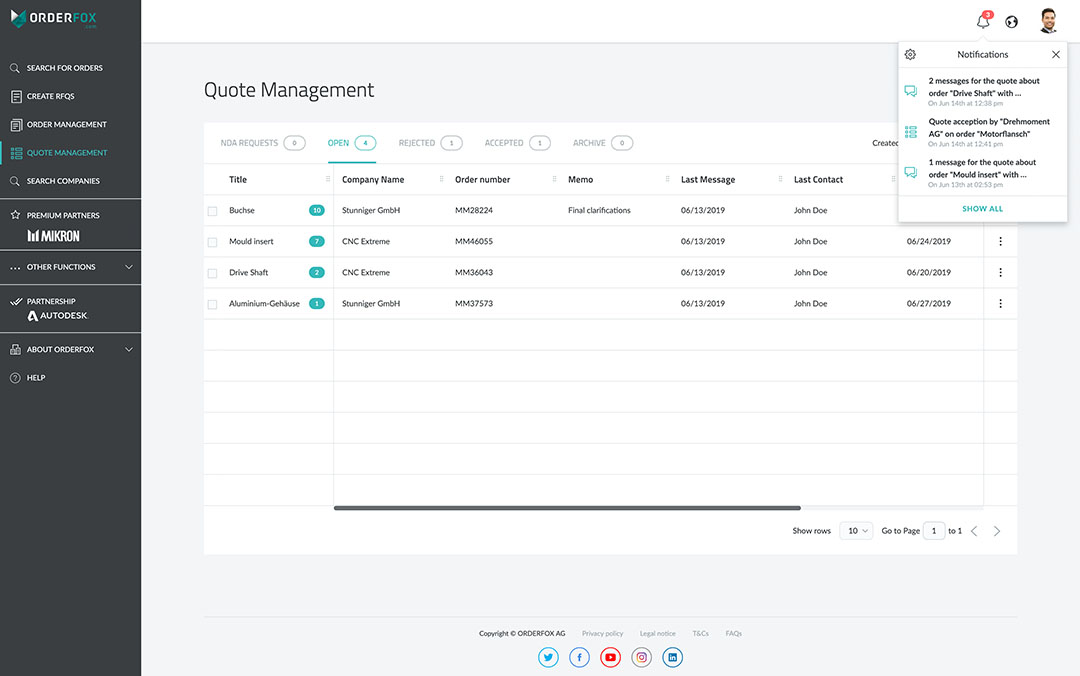Screen dimensions: 1080x676
Task: Click the Instagram footer icon
Action: [642, 657]
